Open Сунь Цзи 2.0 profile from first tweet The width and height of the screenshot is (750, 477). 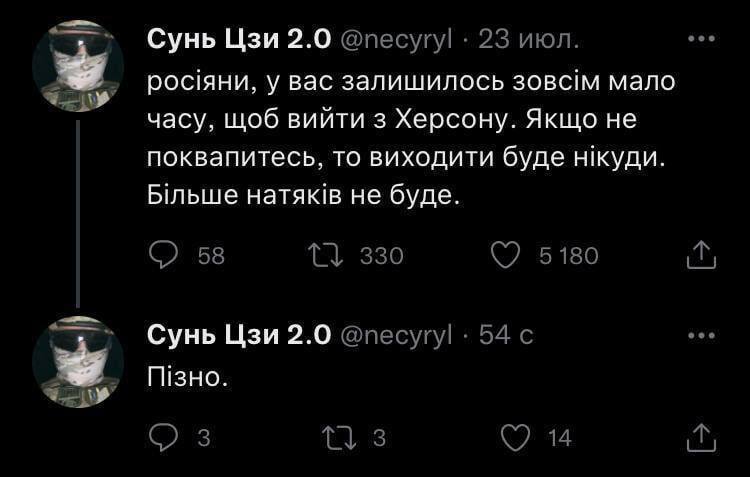tap(239, 40)
